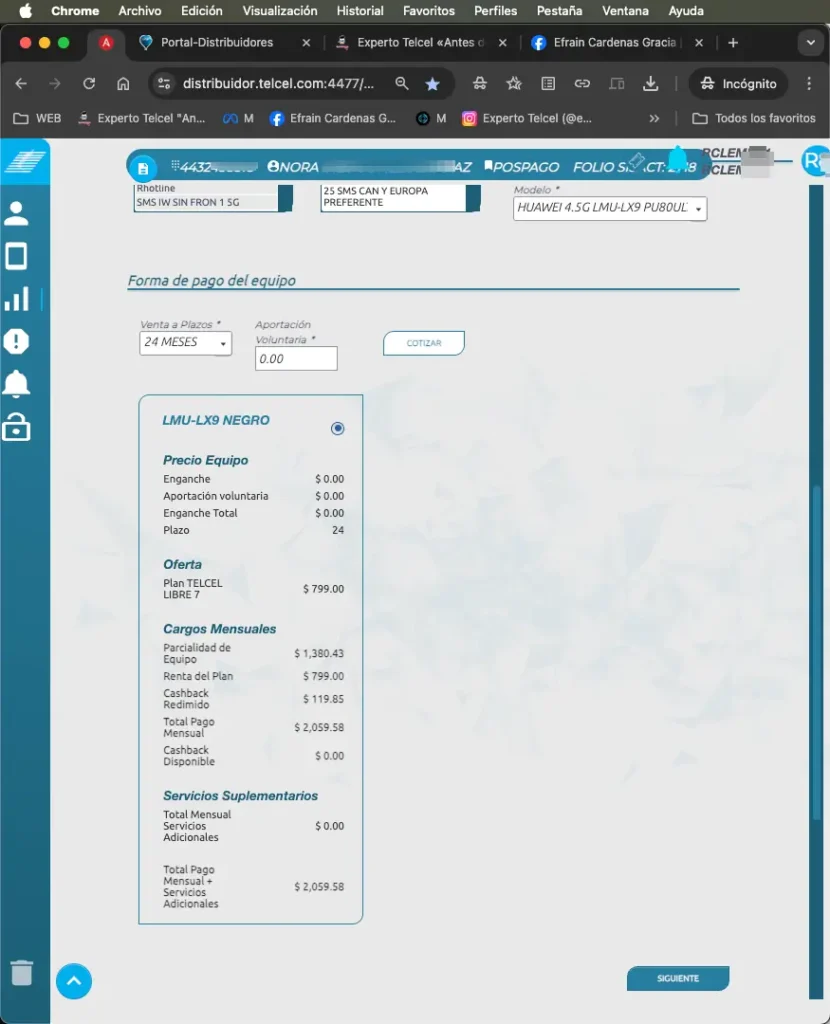Click the zoom magnifier icon in address bar
830x1024 pixels.
(x=402, y=84)
